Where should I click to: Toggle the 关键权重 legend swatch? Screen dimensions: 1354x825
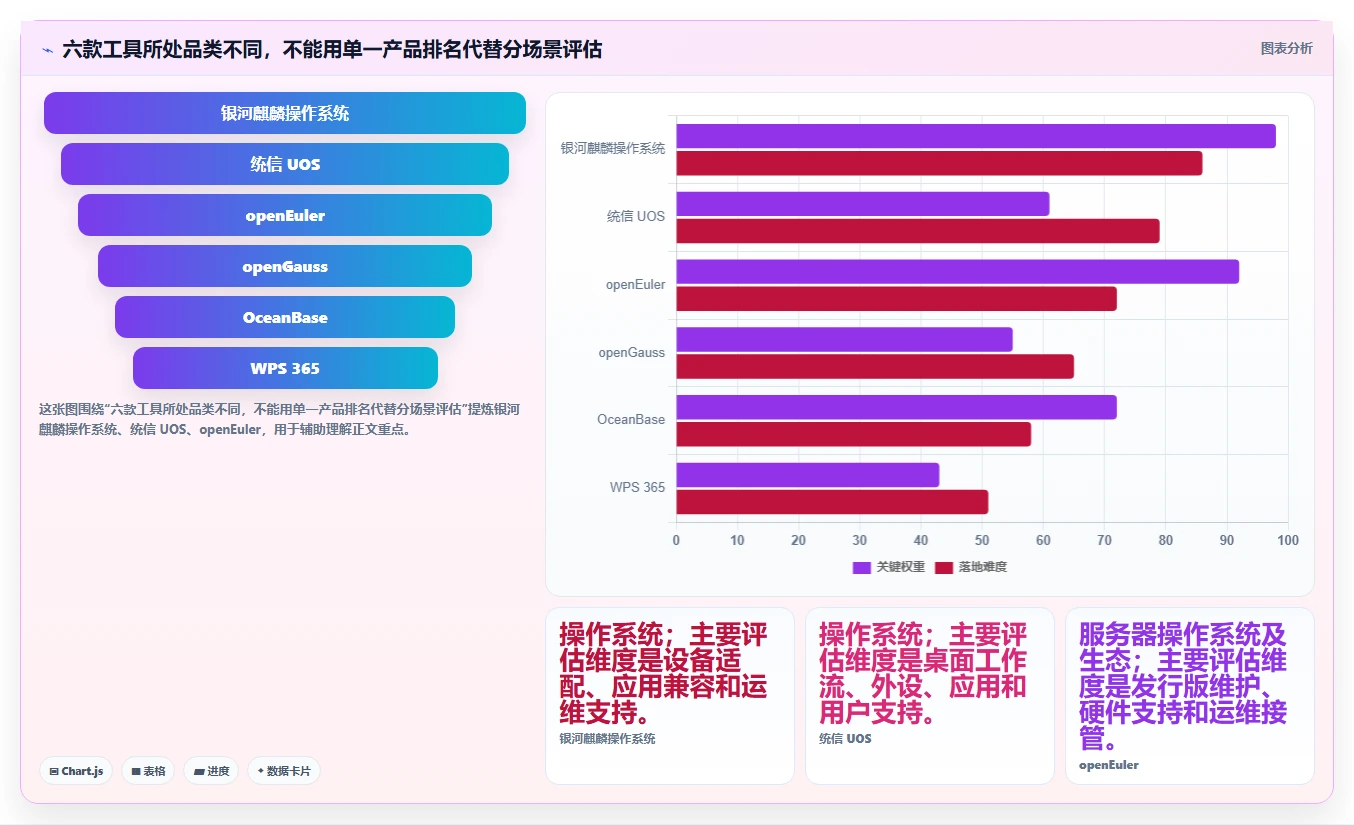pos(862,567)
